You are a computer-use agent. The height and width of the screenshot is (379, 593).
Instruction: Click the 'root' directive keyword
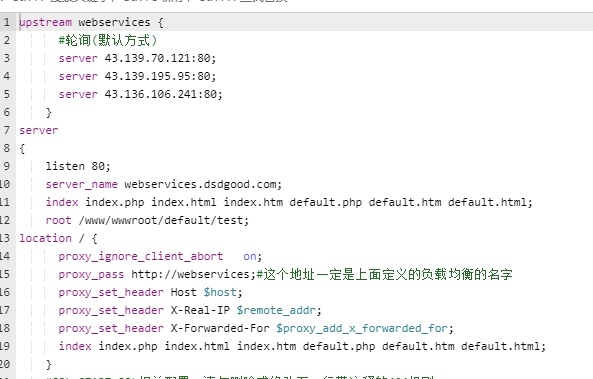coord(58,221)
